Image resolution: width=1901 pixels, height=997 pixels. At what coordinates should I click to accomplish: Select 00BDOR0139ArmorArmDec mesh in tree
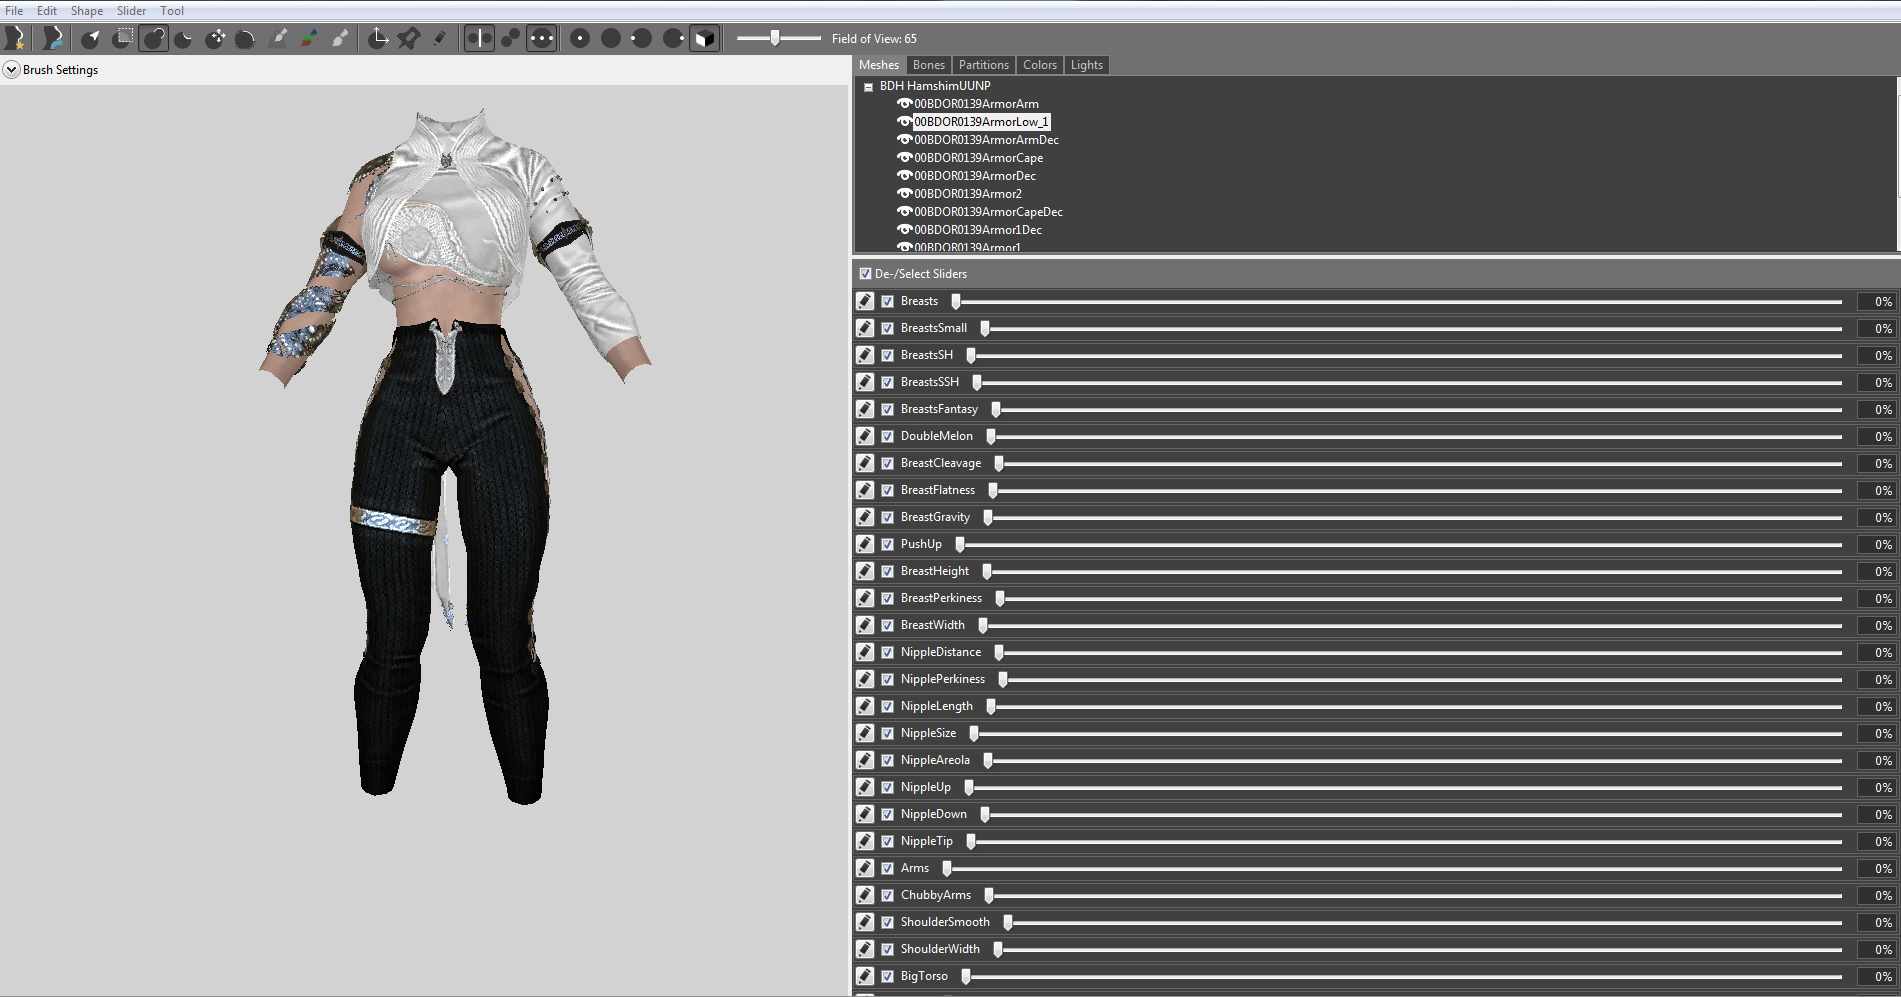986,140
